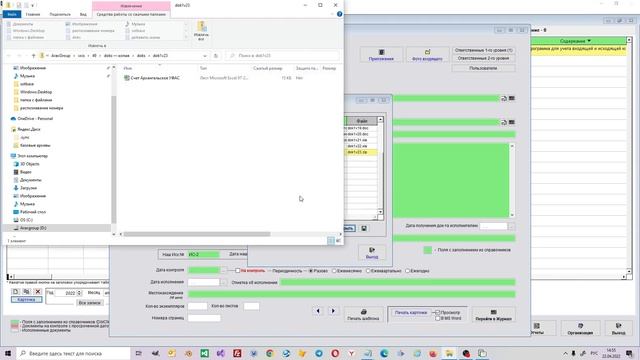The height and width of the screenshot is (360, 640).
Task: Click the Windows taskbar search box
Action: [x=73, y=353]
